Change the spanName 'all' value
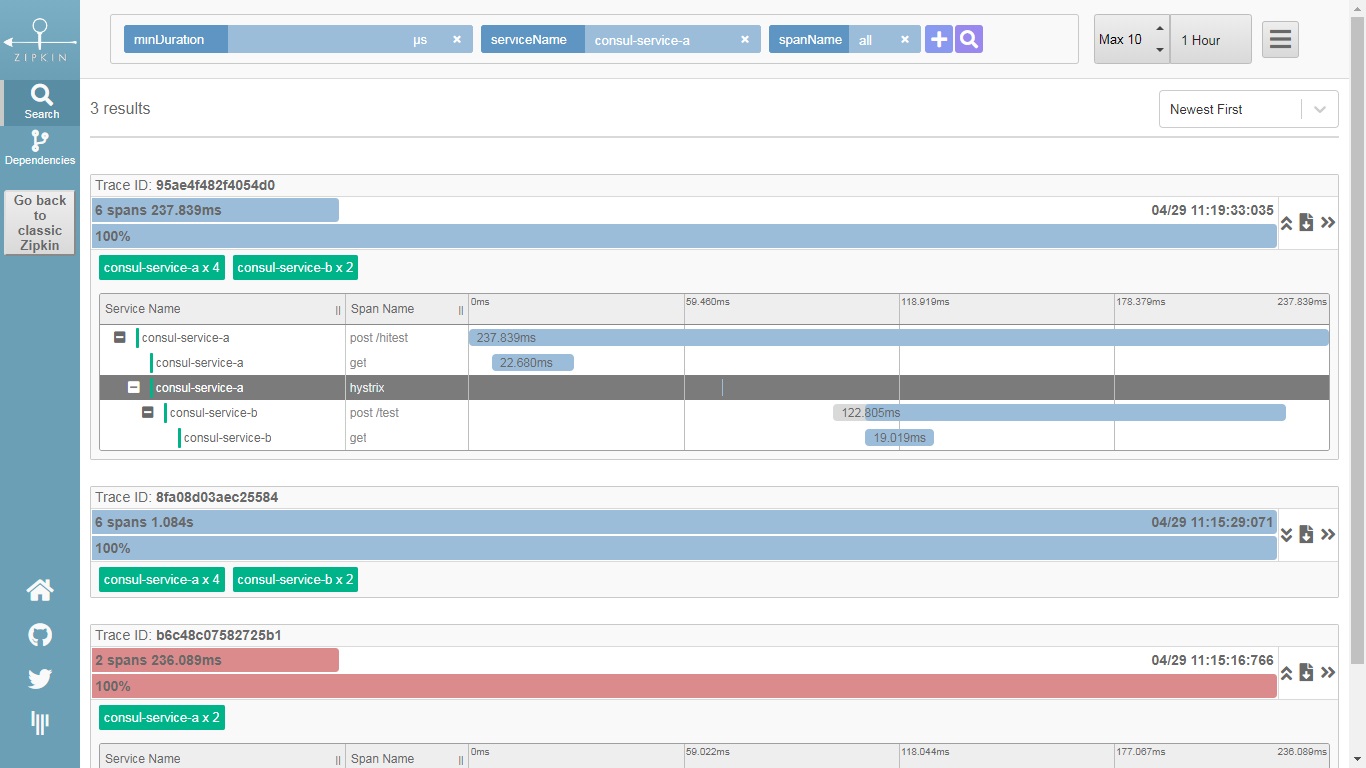Screen dimensions: 1366x768 click(870, 40)
